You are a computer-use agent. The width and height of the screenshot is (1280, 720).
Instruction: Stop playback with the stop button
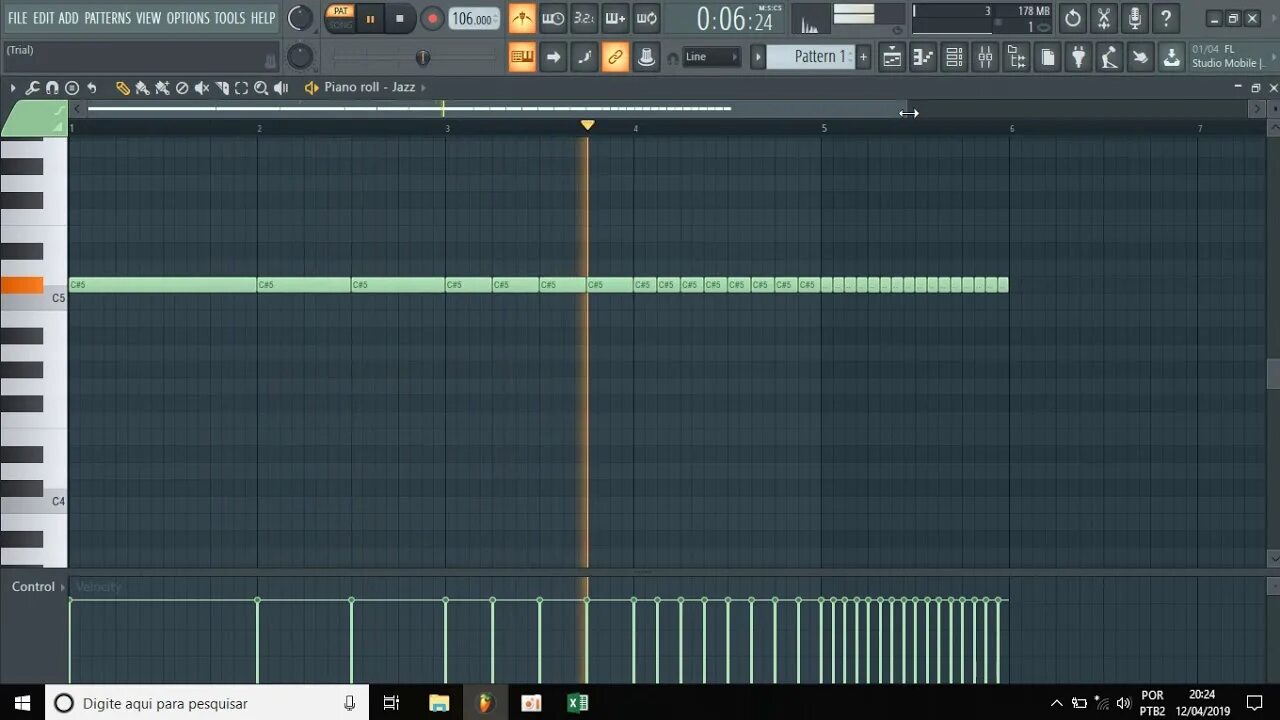(x=400, y=18)
